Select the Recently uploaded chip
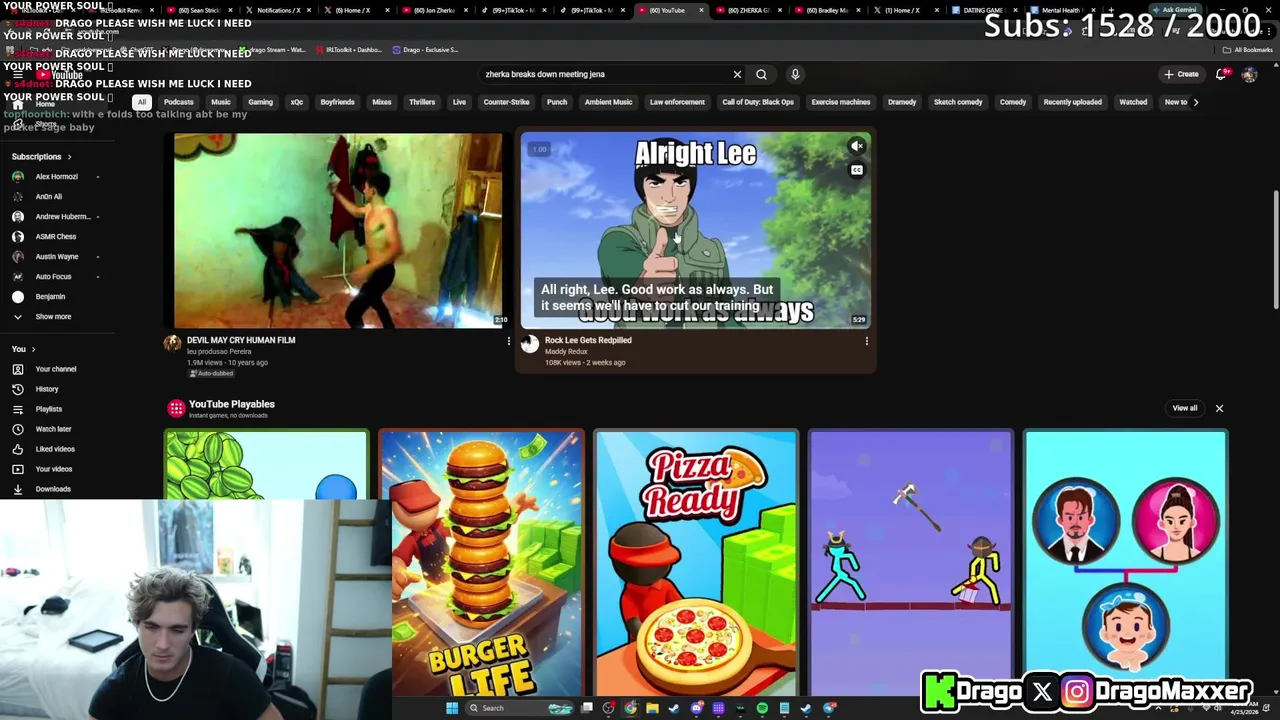Viewport: 1280px width, 720px height. pyautogui.click(x=1072, y=102)
